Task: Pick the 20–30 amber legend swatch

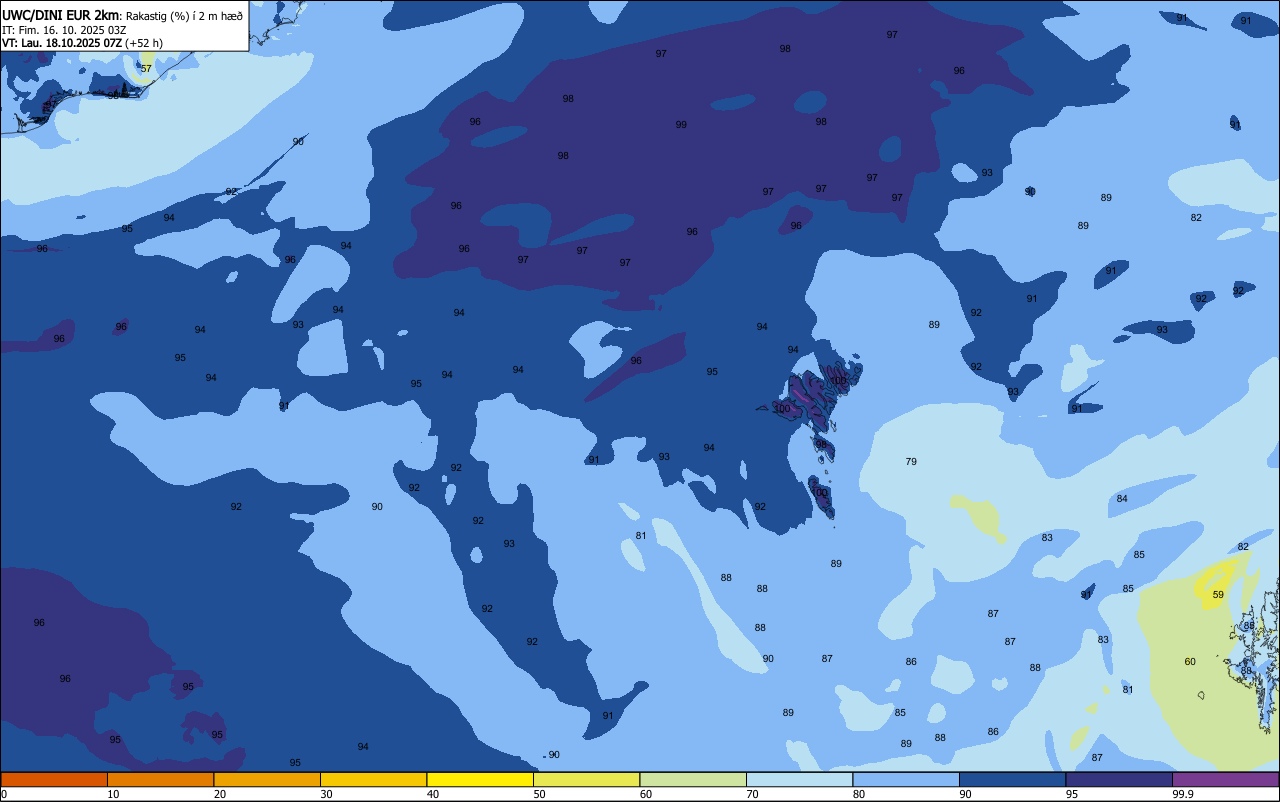Action: point(267,779)
